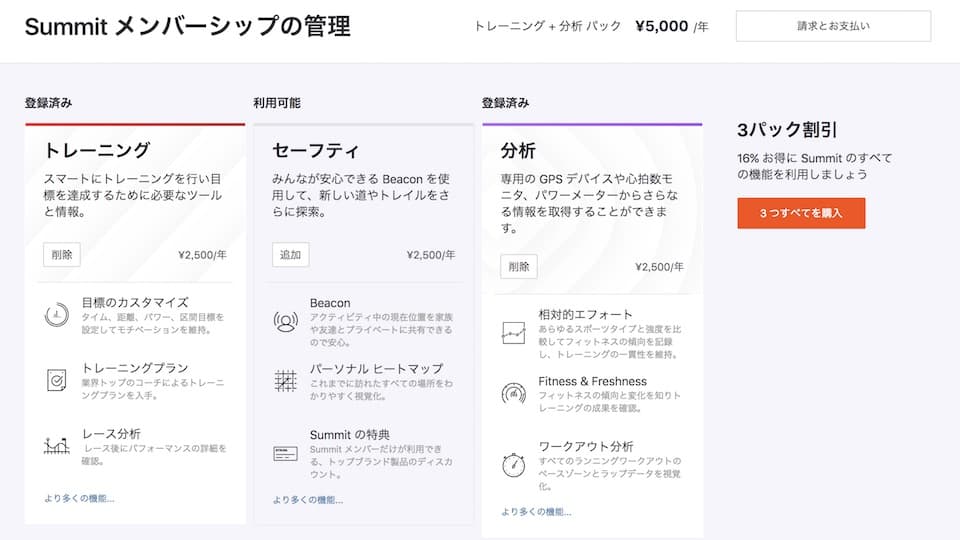Click the レース分析 feature title
The image size is (960, 540).
pyautogui.click(x=111, y=433)
